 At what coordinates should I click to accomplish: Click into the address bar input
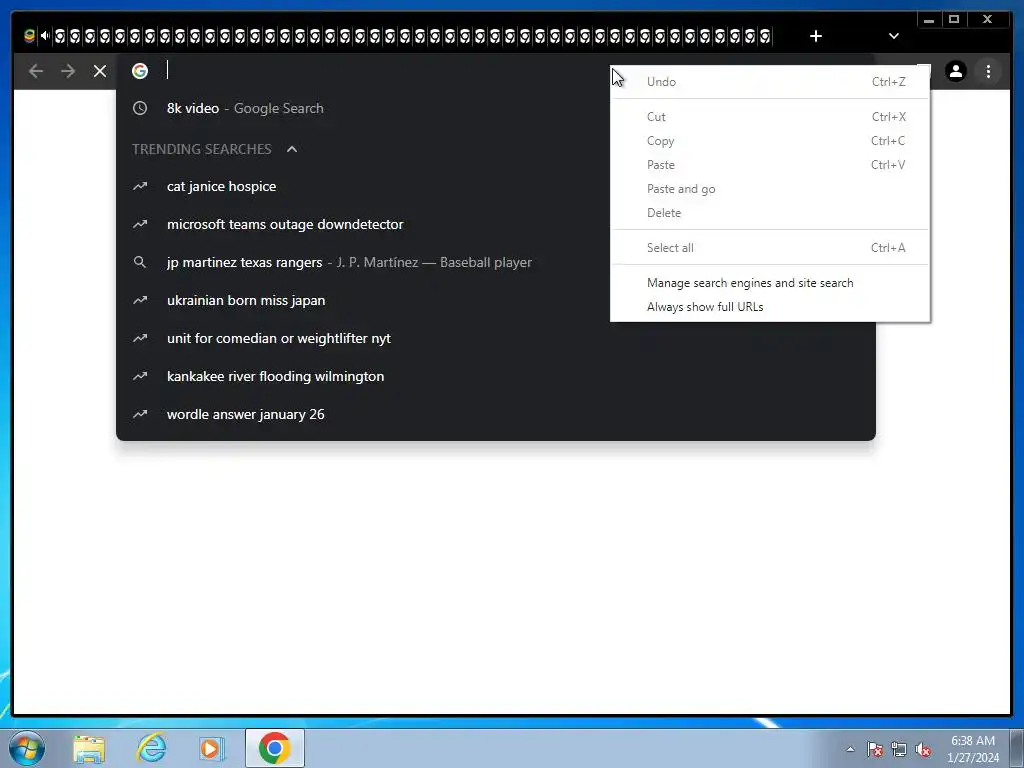pos(385,71)
